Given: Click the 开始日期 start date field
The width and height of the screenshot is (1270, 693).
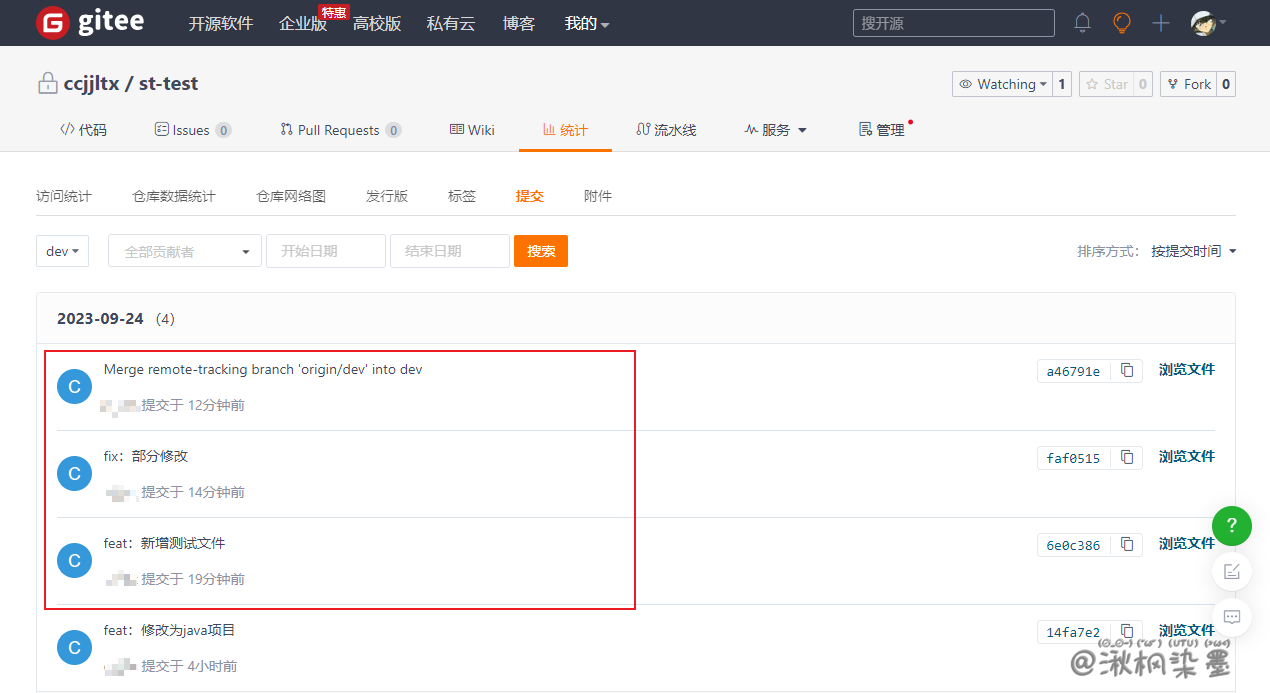Looking at the screenshot, I should click(325, 251).
